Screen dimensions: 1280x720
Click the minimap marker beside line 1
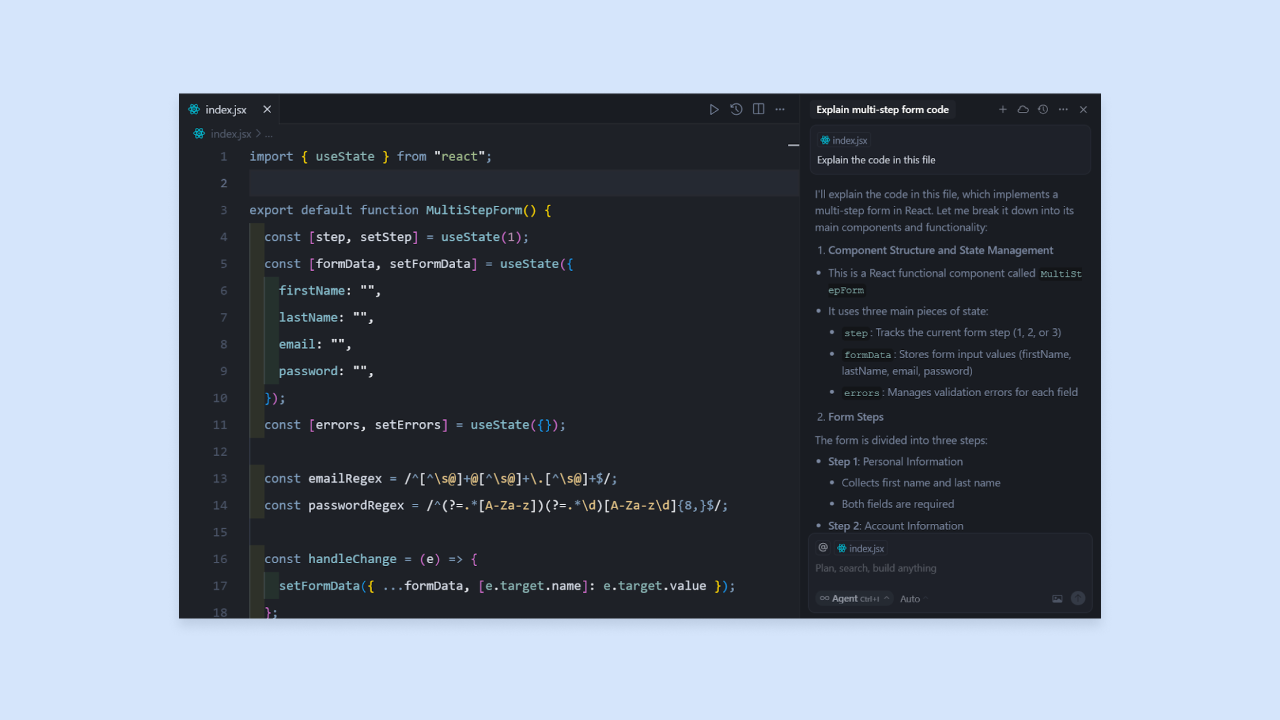pos(793,146)
